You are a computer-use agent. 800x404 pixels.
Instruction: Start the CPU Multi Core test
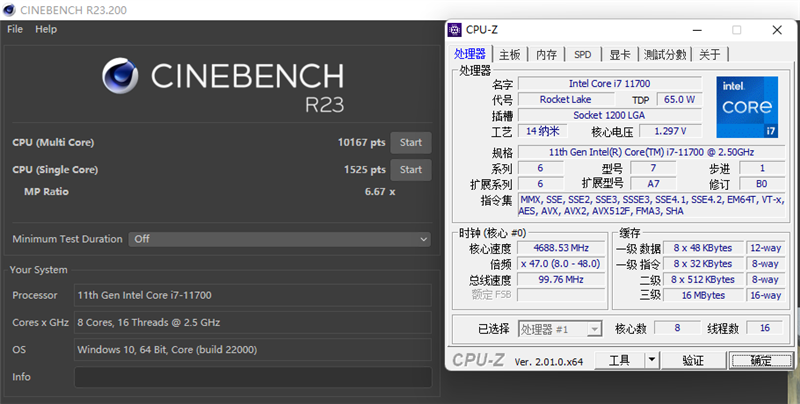(411, 143)
